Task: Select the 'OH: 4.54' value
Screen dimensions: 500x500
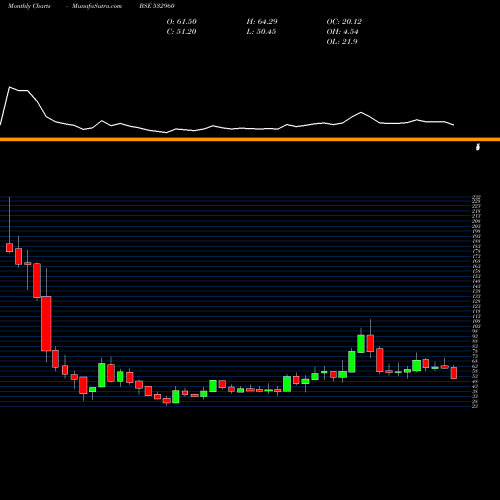Action: tap(342, 32)
